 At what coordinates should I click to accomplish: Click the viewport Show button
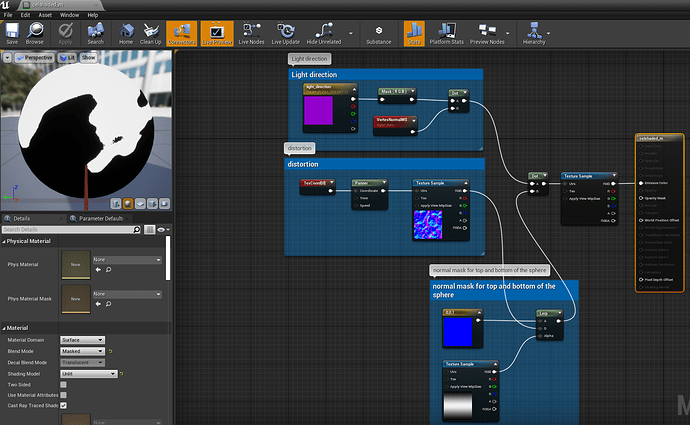88,58
